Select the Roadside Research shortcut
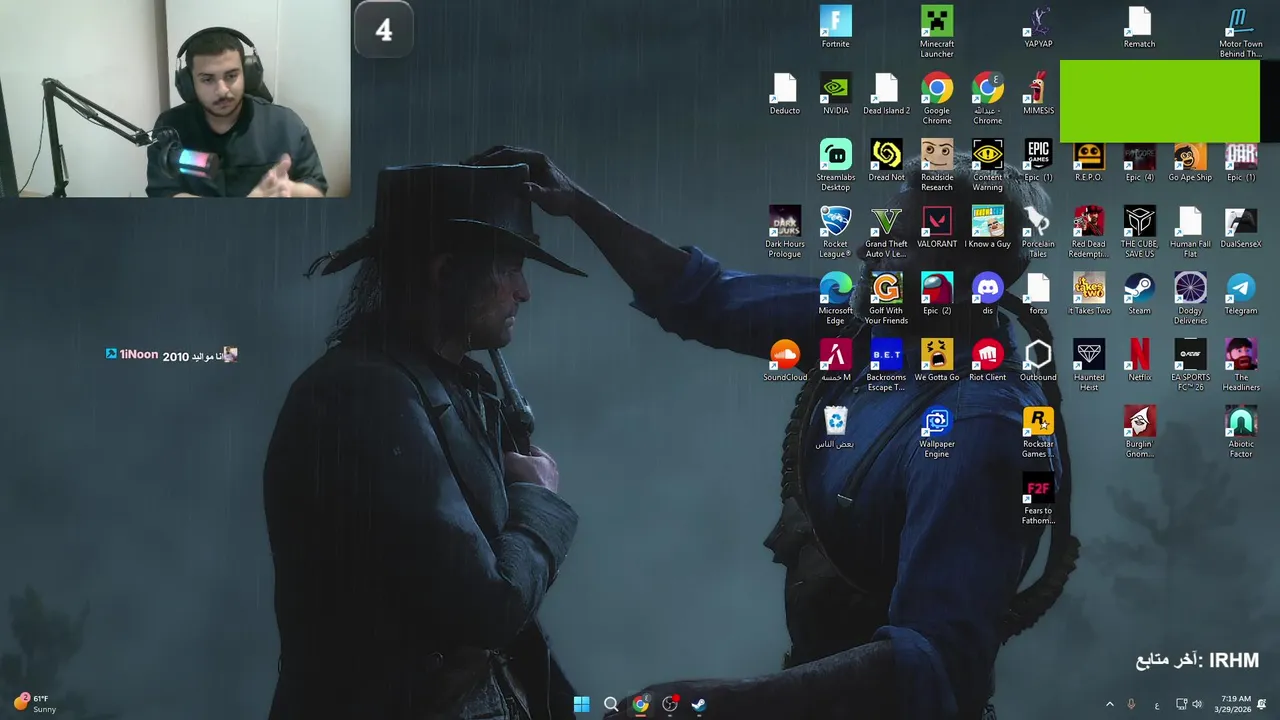The image size is (1280, 720). point(937,165)
